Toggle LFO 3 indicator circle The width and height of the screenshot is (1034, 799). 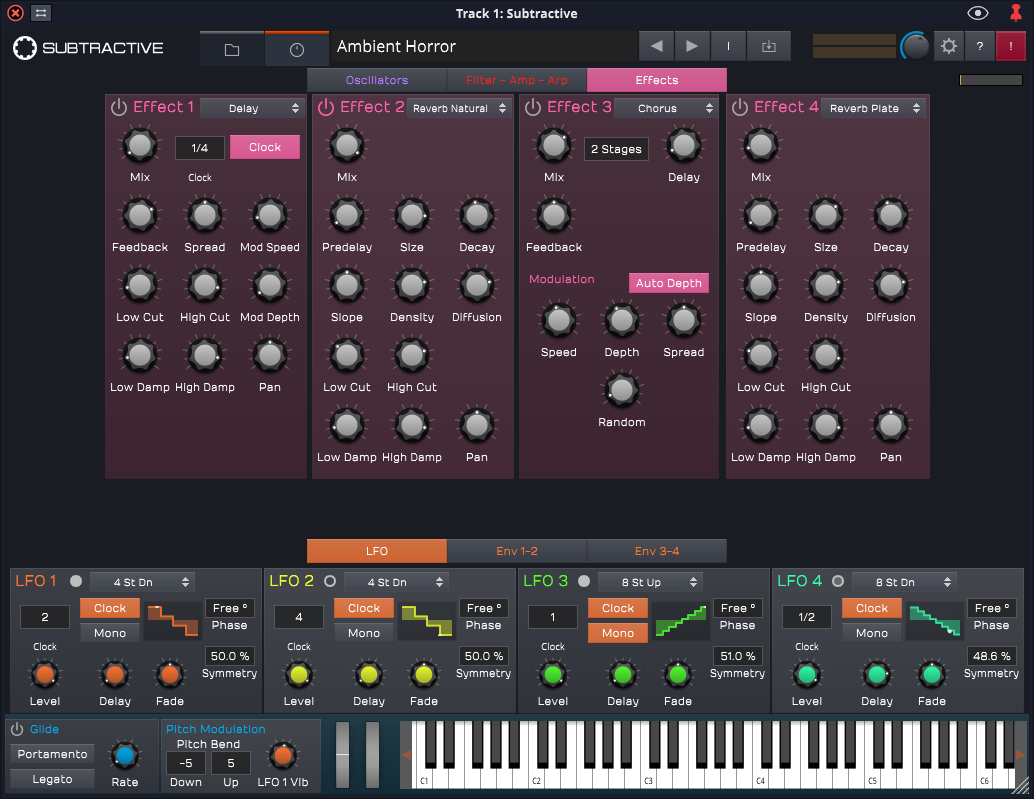(x=584, y=581)
